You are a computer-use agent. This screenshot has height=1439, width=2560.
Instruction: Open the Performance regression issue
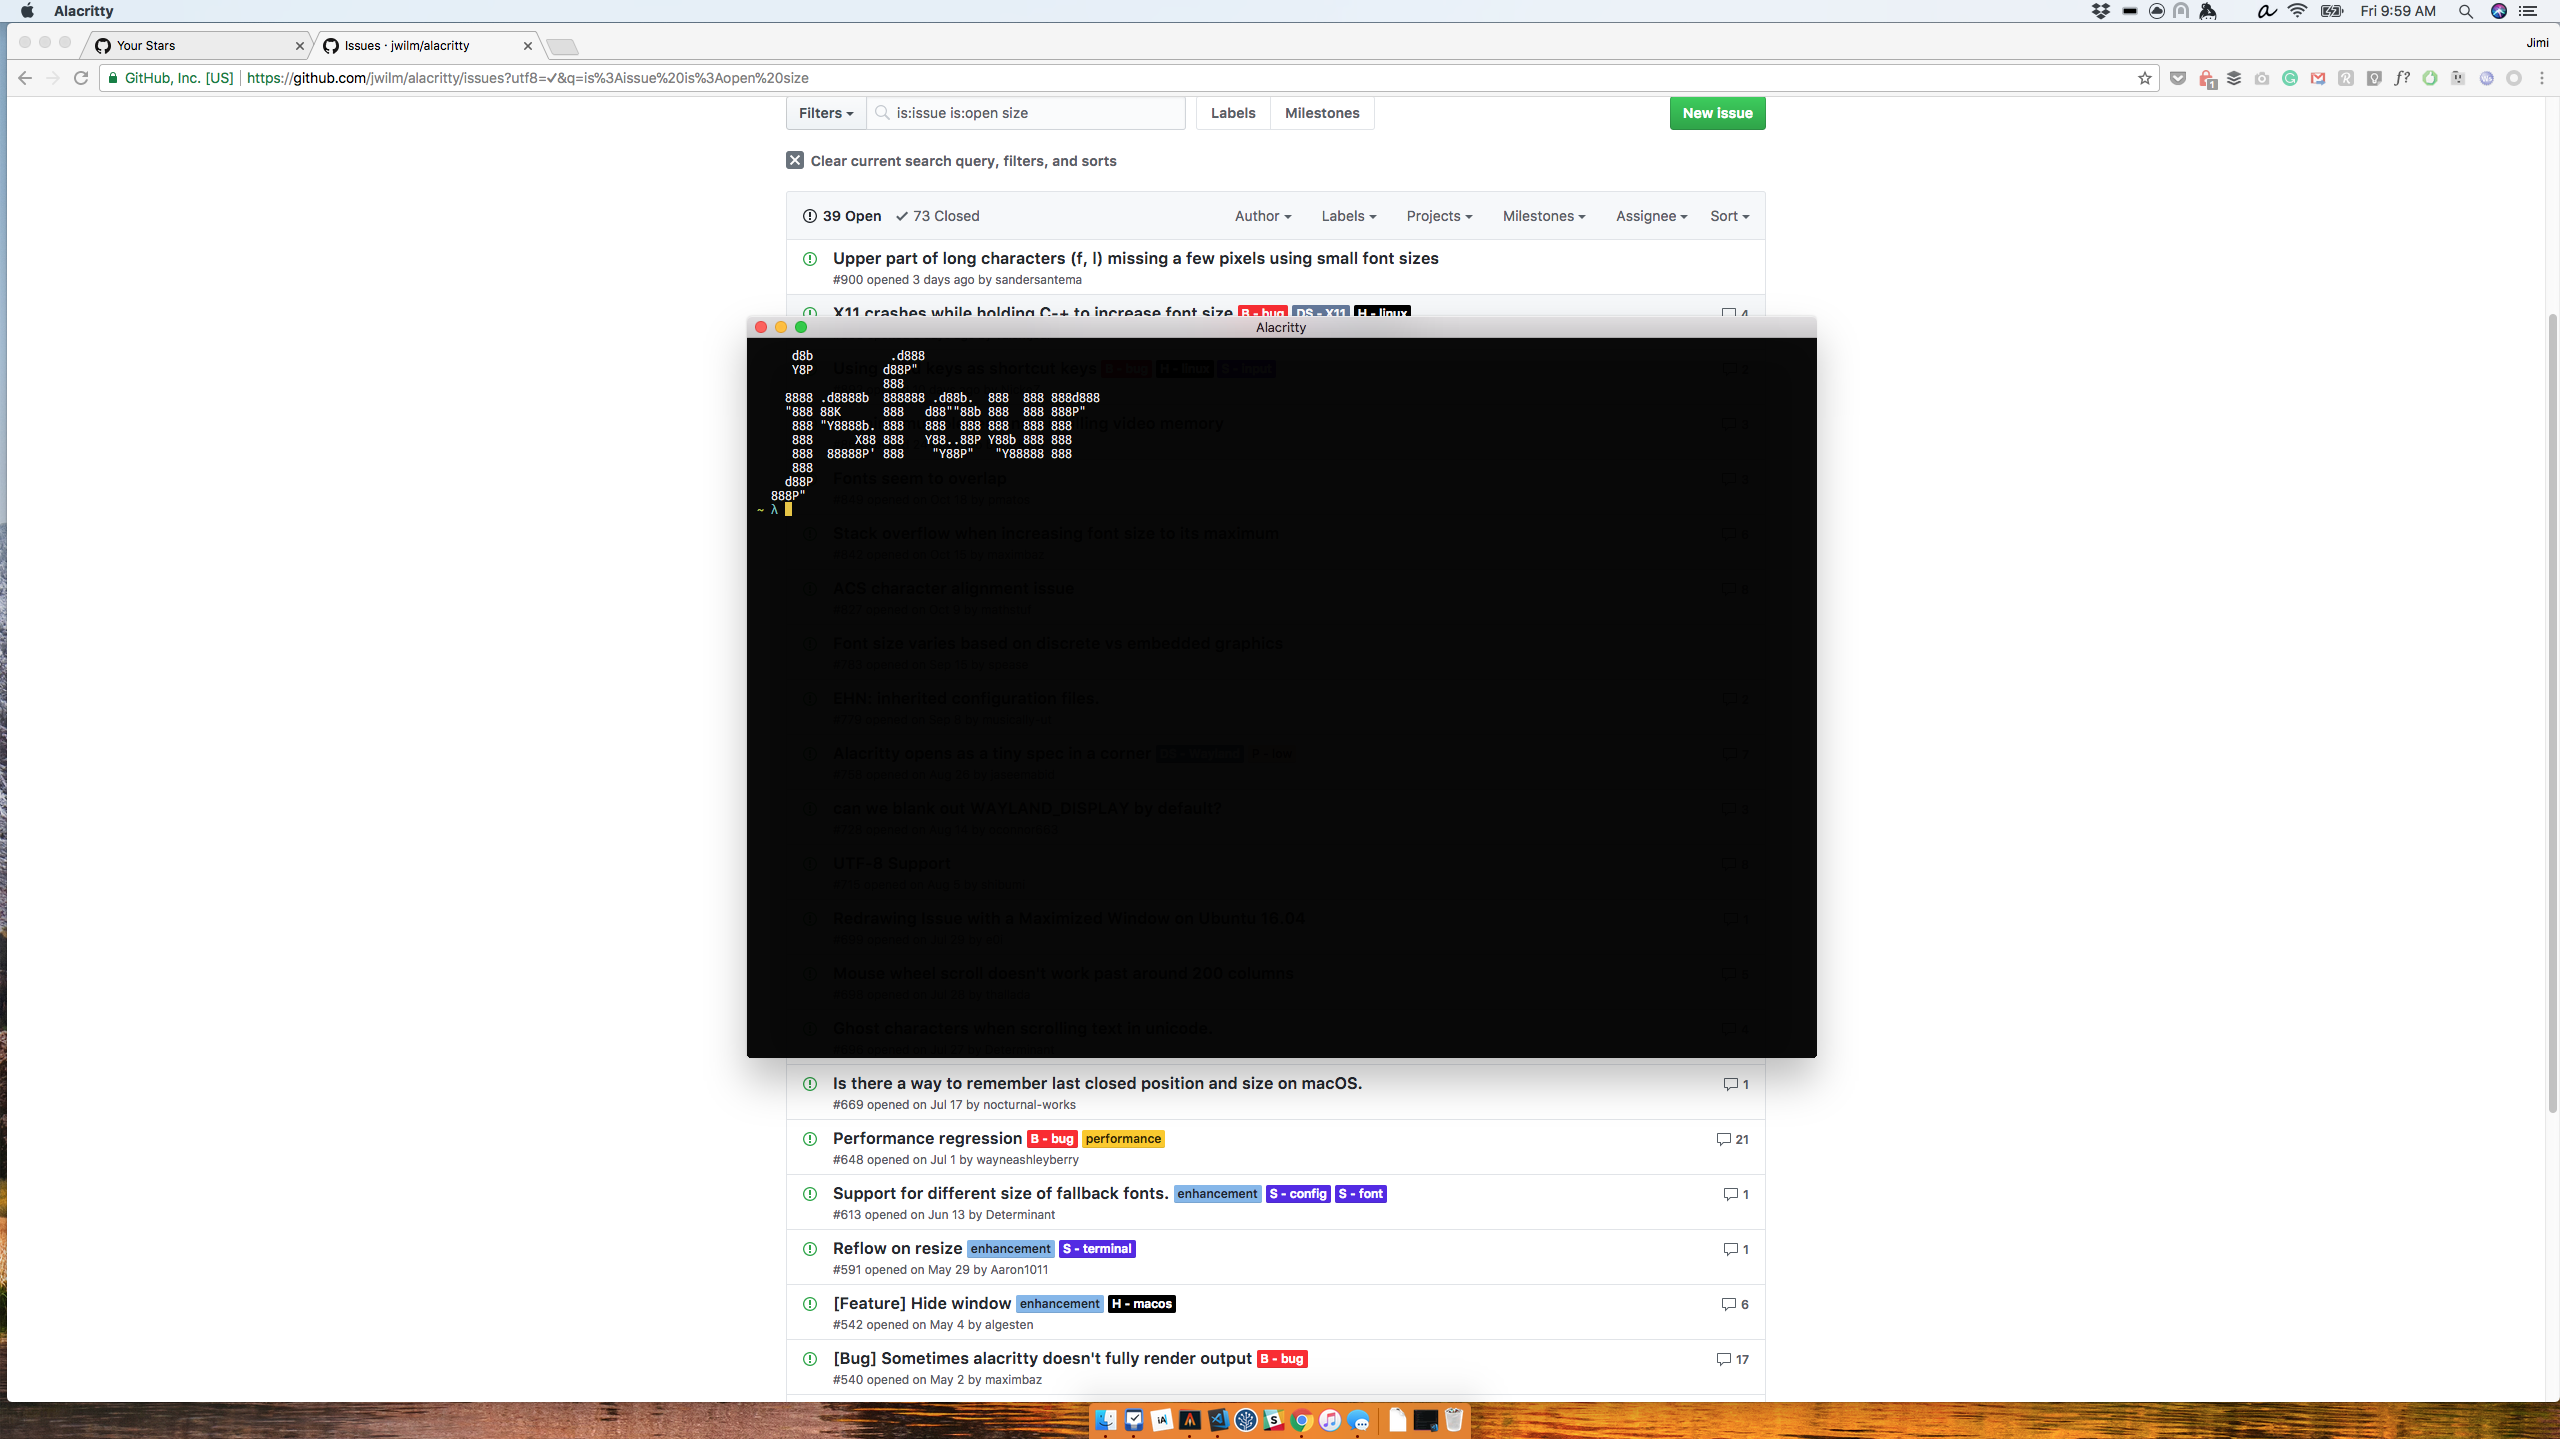click(926, 1138)
